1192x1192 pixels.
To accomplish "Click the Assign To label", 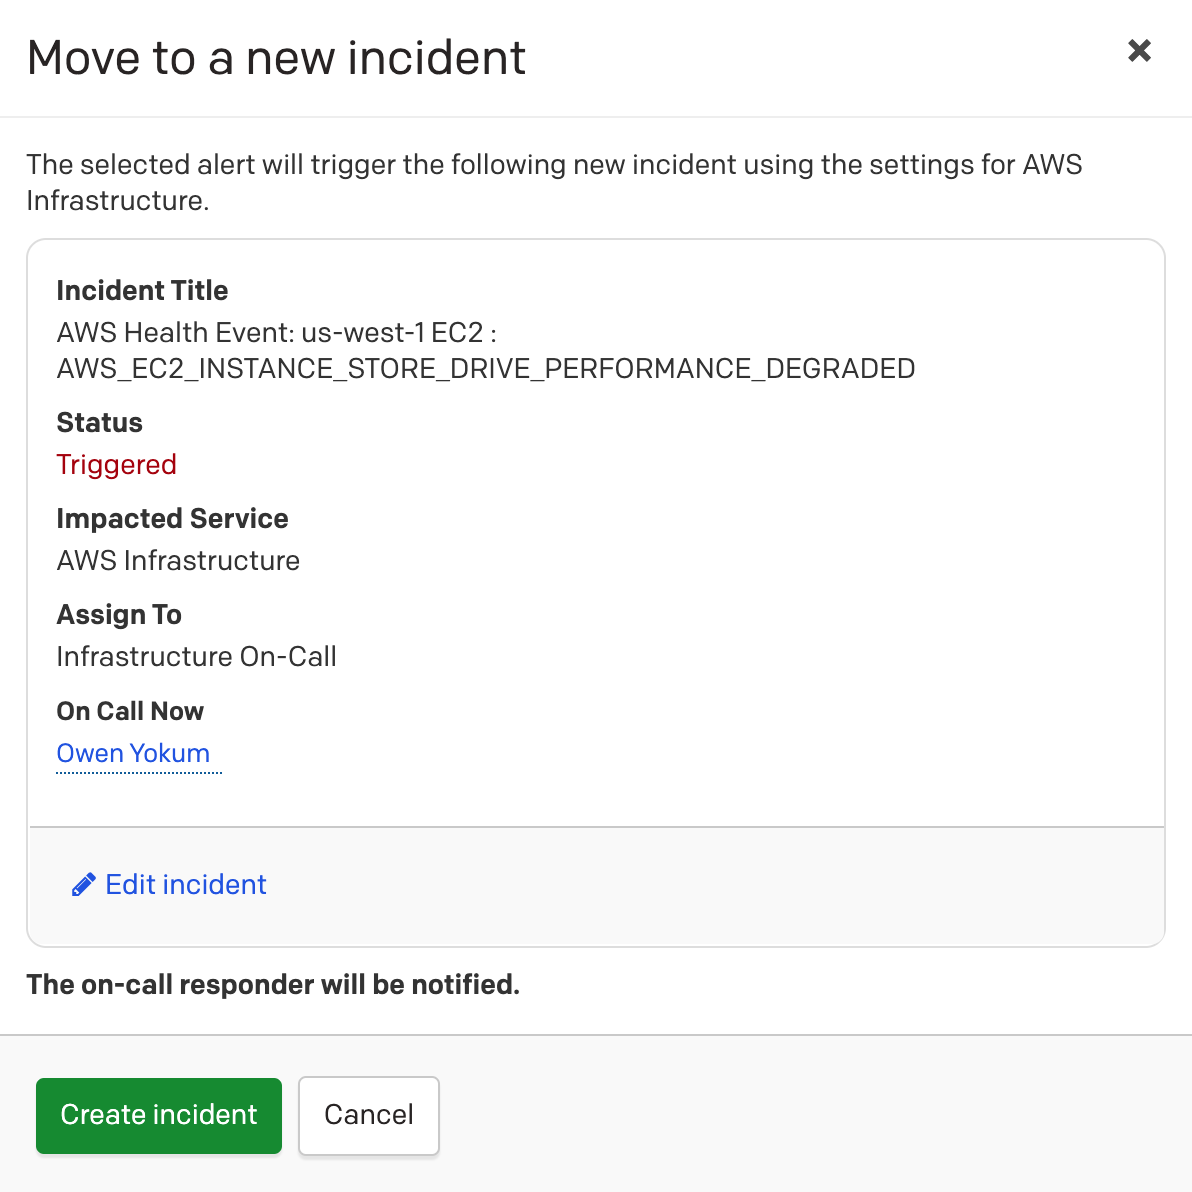I will click(x=119, y=614).
